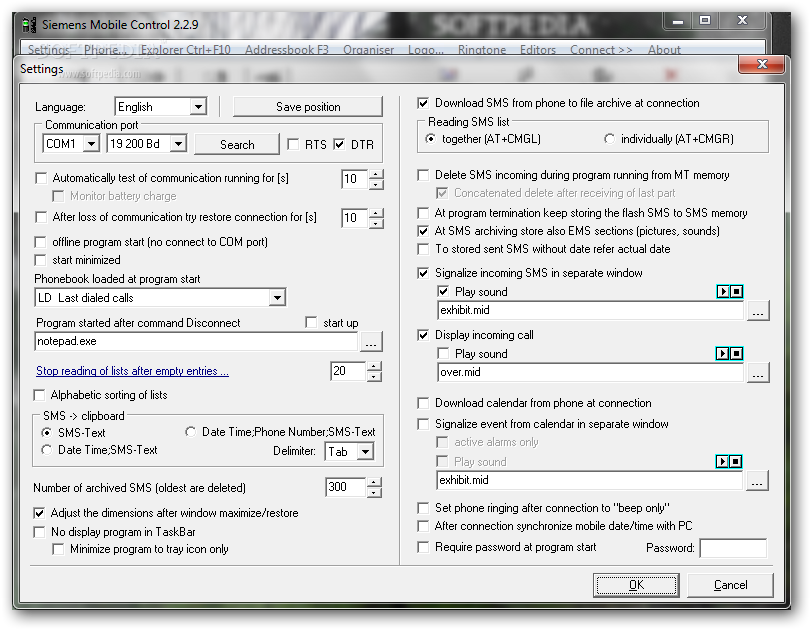Open the Addressbook F3 menu
811x630 pixels.
[x=287, y=50]
